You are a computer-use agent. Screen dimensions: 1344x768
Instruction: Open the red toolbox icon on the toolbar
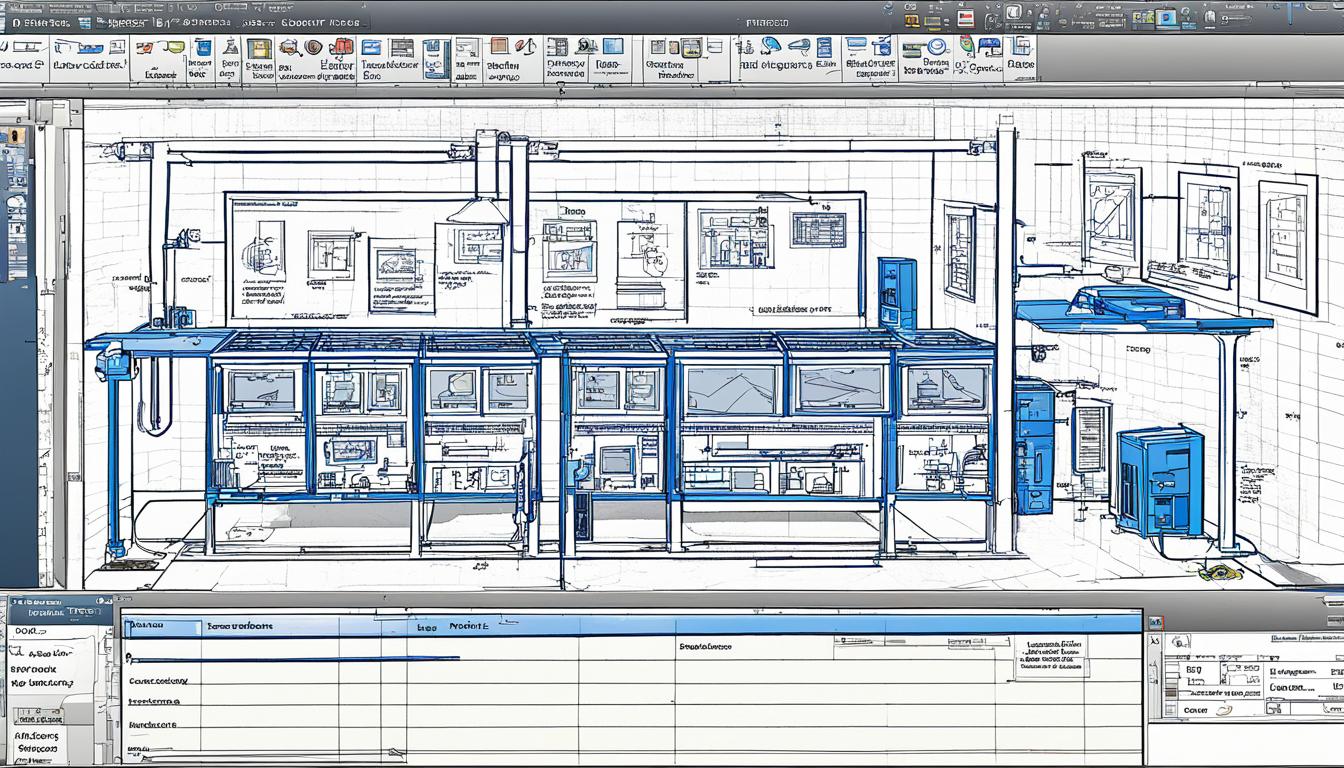click(x=343, y=48)
